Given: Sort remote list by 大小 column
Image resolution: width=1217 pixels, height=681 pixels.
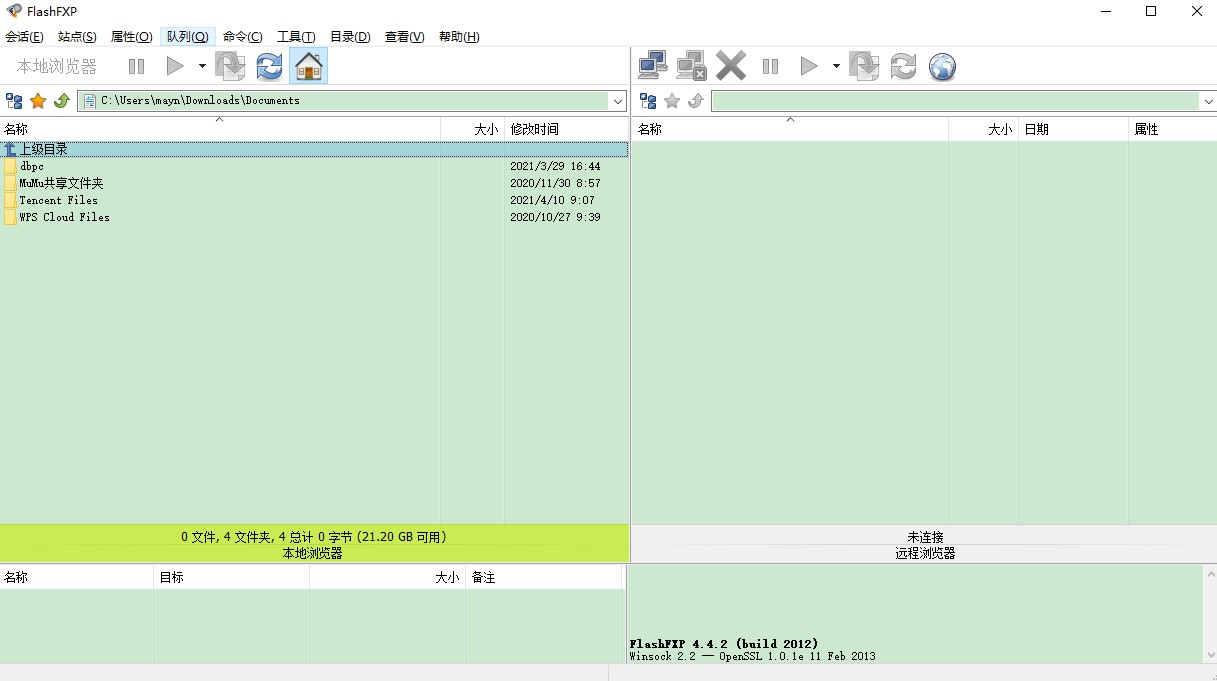Looking at the screenshot, I should pyautogui.click(x=984, y=129).
